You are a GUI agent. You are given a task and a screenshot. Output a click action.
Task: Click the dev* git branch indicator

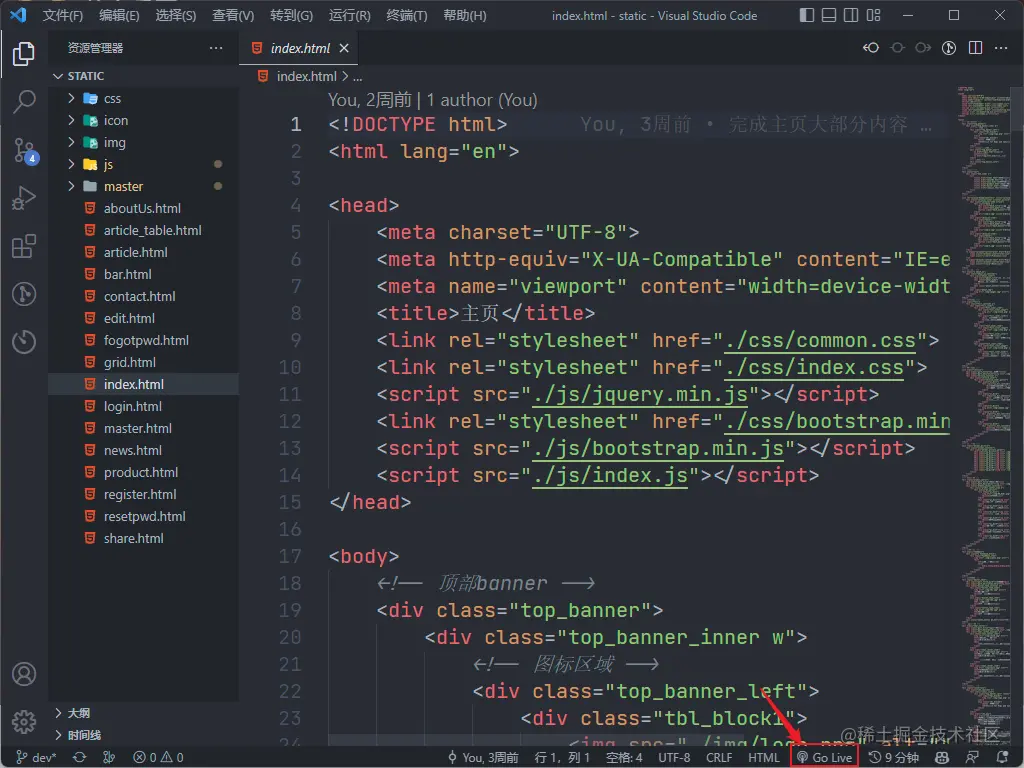36,758
